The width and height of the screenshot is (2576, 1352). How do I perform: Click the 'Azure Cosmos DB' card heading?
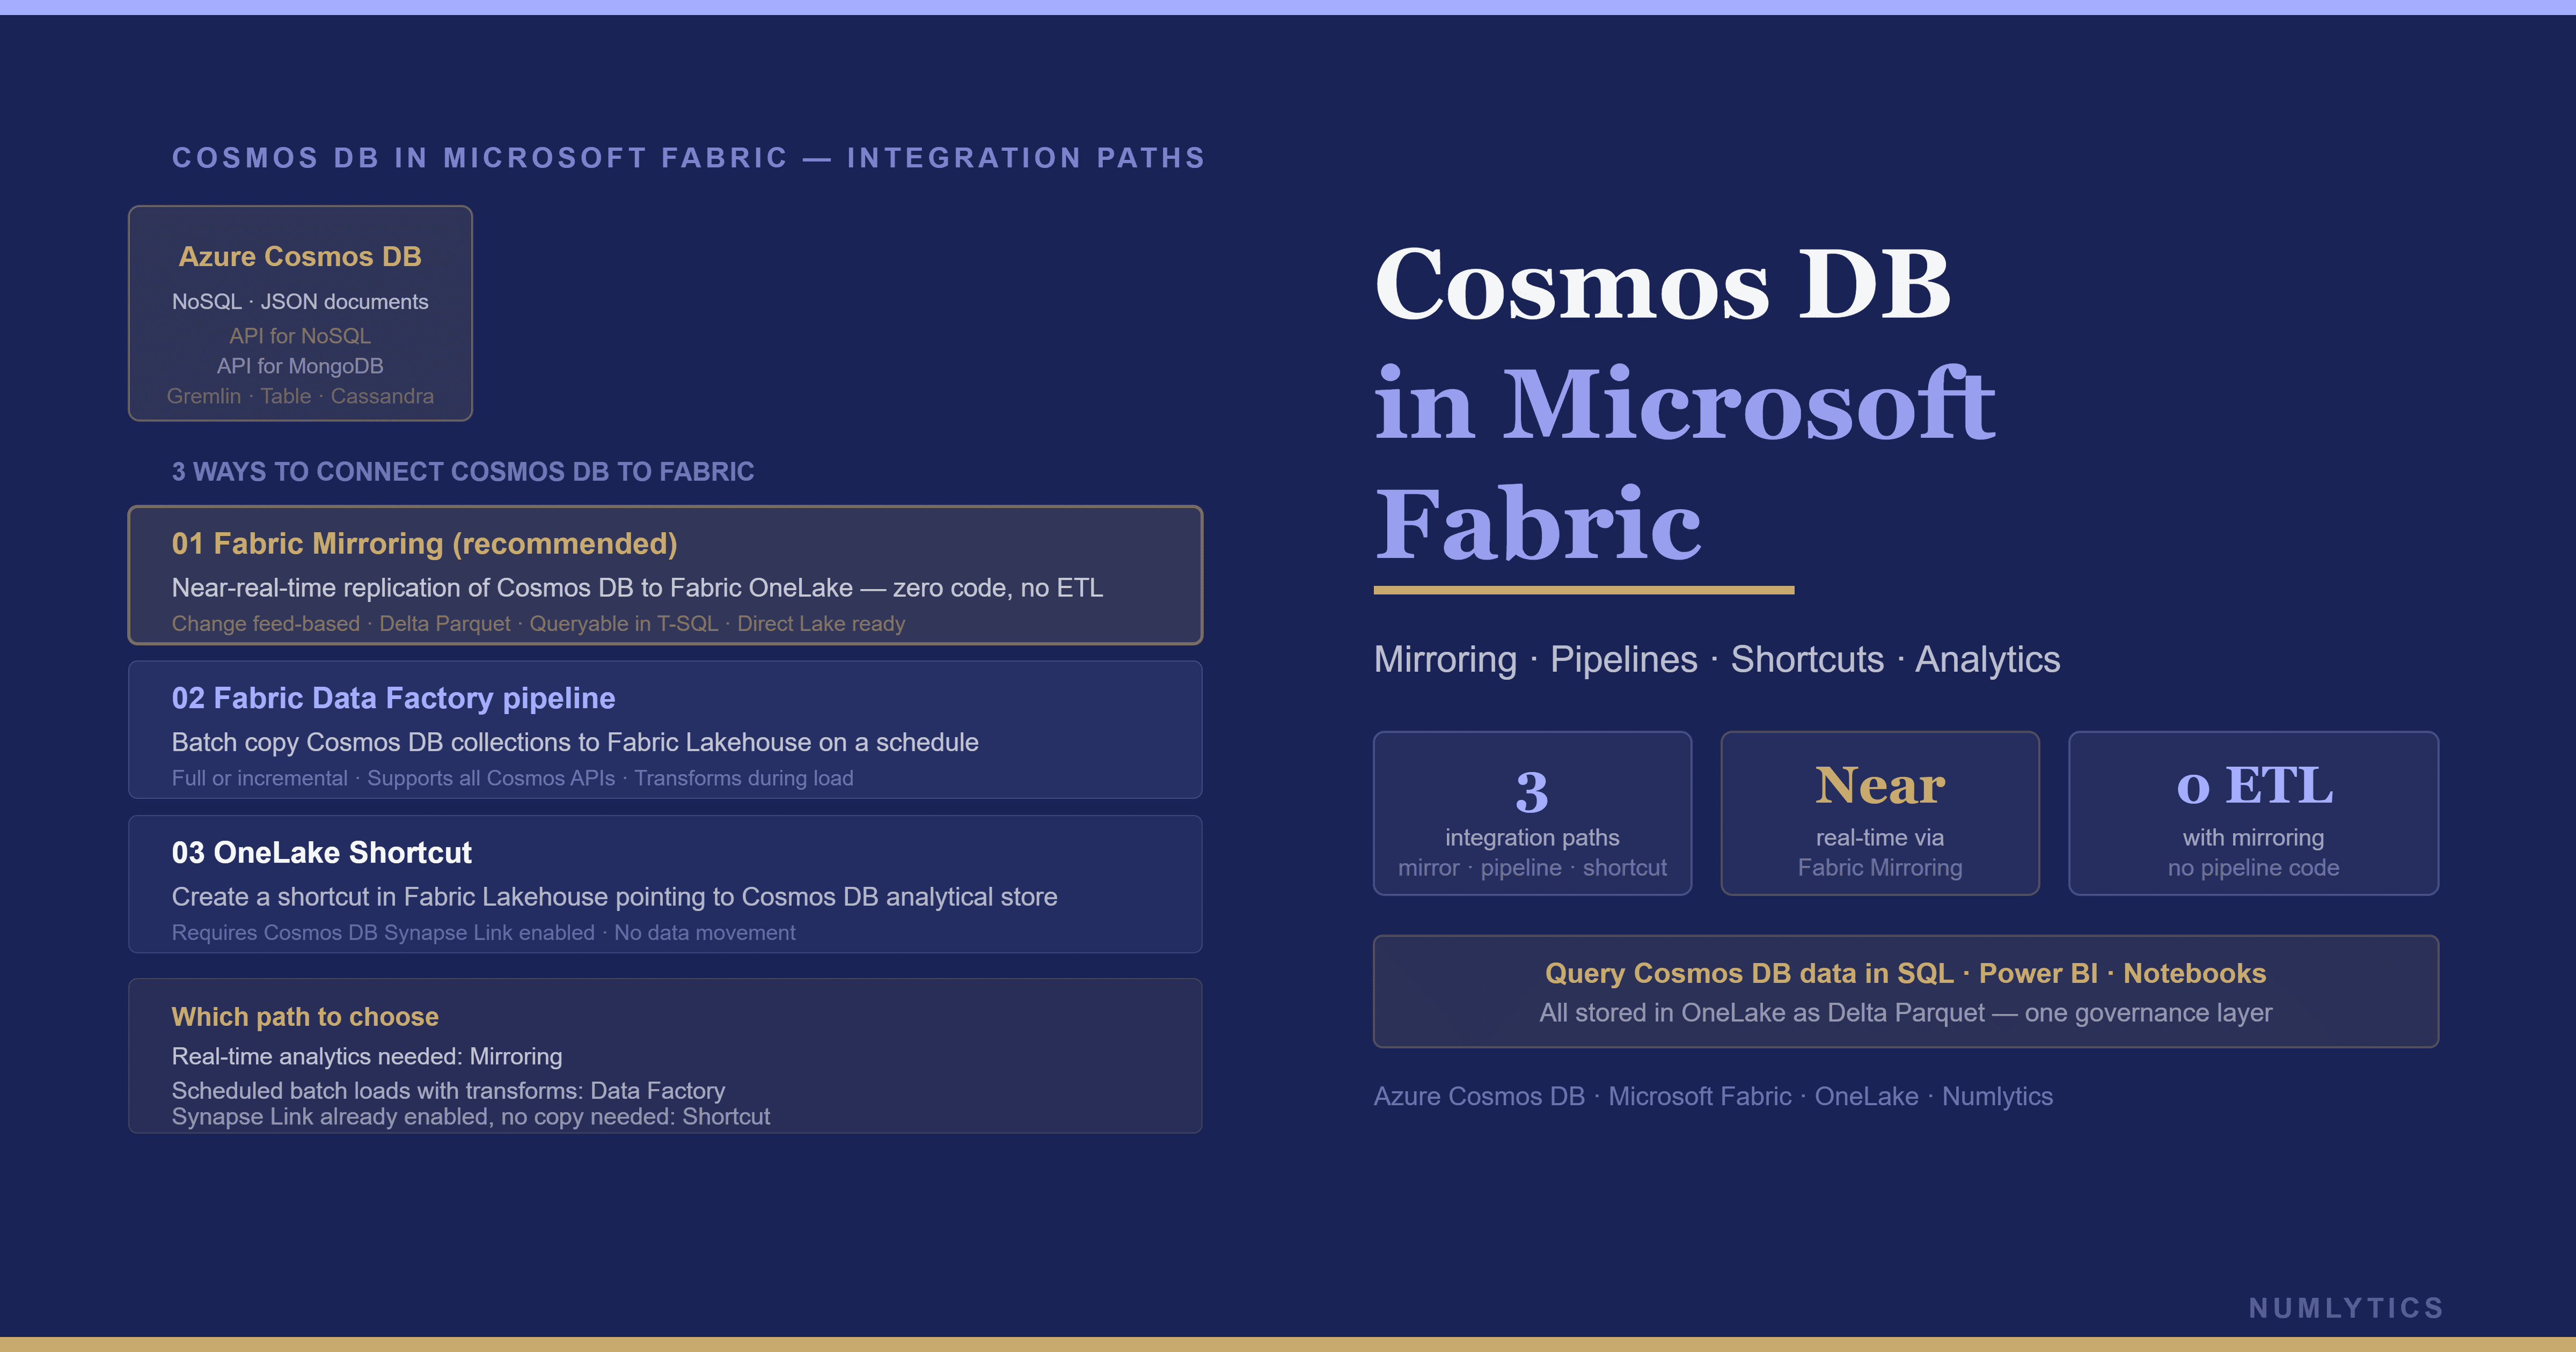[300, 257]
